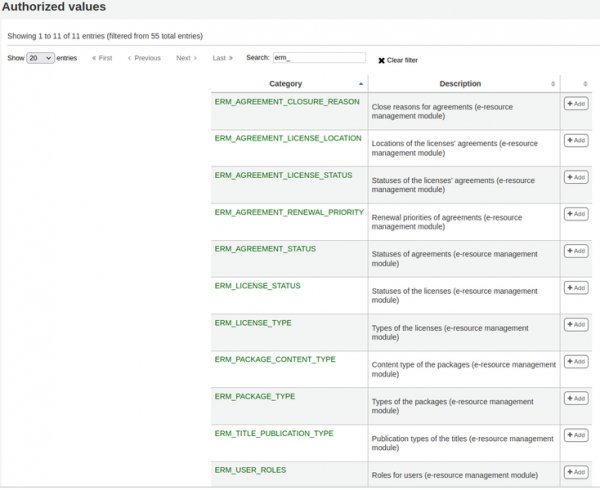The width and height of the screenshot is (600, 490).
Task: Add value to ERM_AGREEMENT_LICENSE_LOCATION category
Action: point(575,140)
